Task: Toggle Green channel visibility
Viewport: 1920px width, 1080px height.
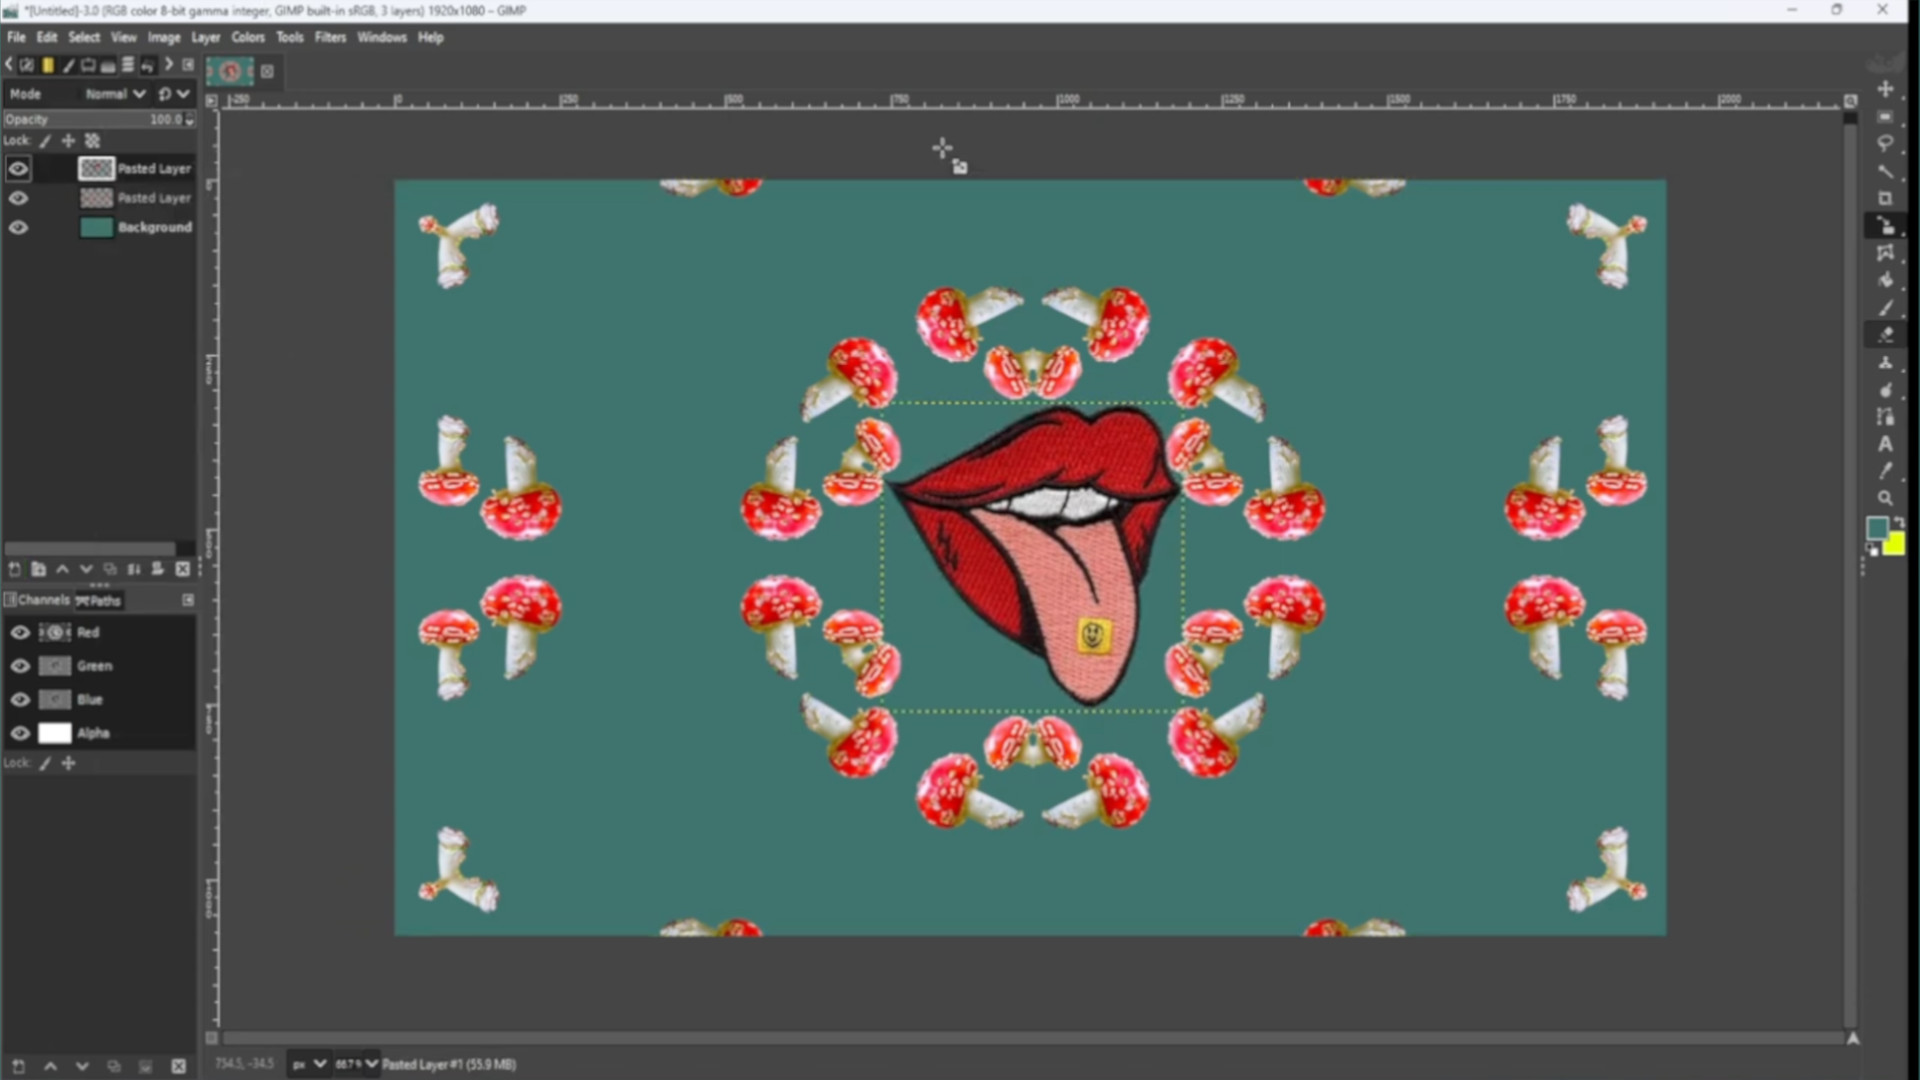Action: pos(20,666)
